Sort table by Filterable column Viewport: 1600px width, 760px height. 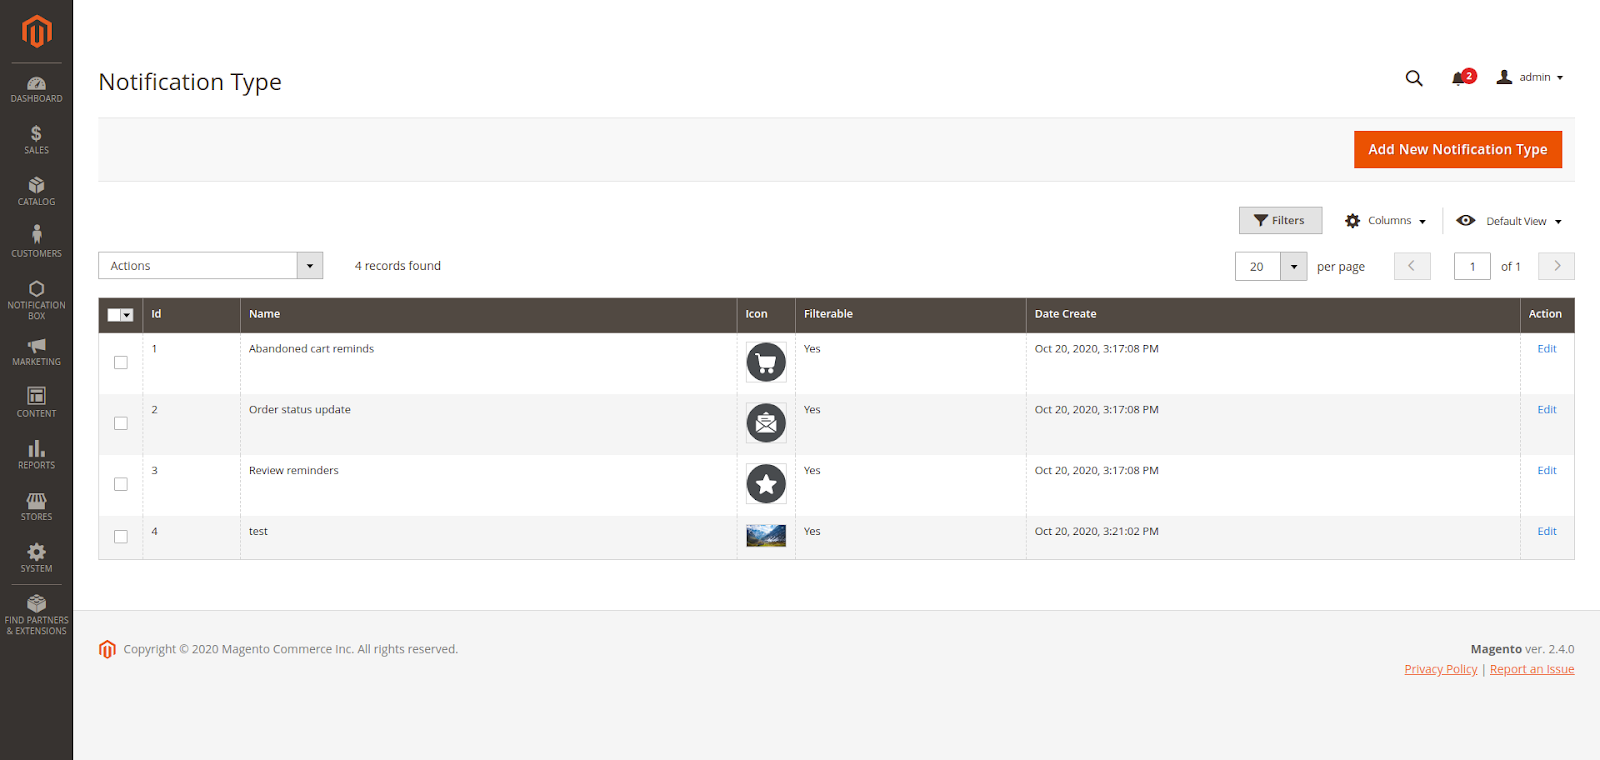911,315
